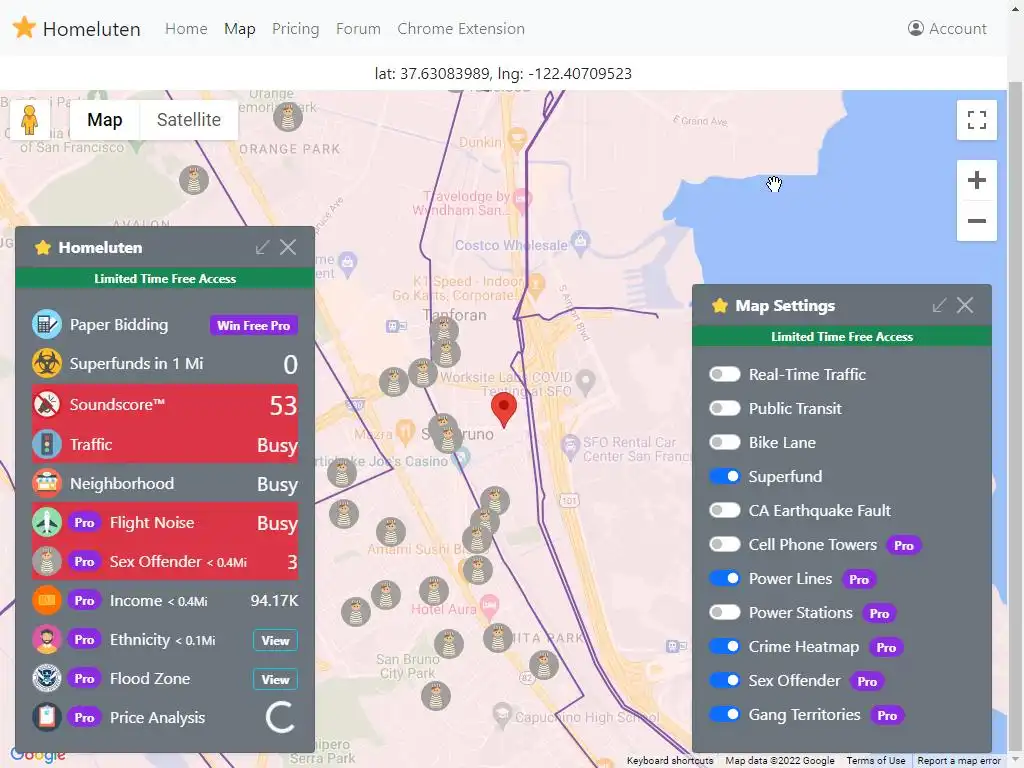The image size is (1024, 768).
Task: Open the Map nav item
Action: click(x=240, y=29)
